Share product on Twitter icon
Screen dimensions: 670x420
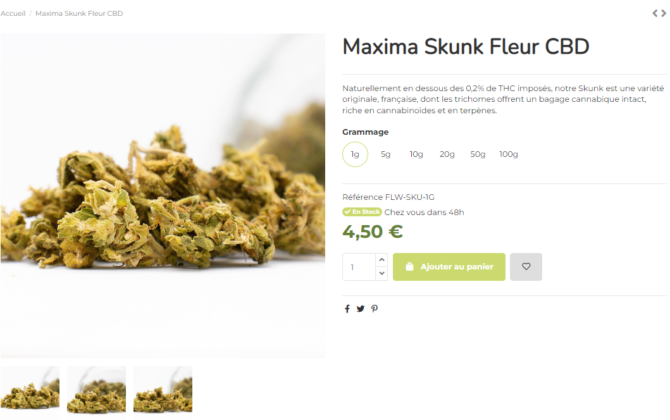360,309
